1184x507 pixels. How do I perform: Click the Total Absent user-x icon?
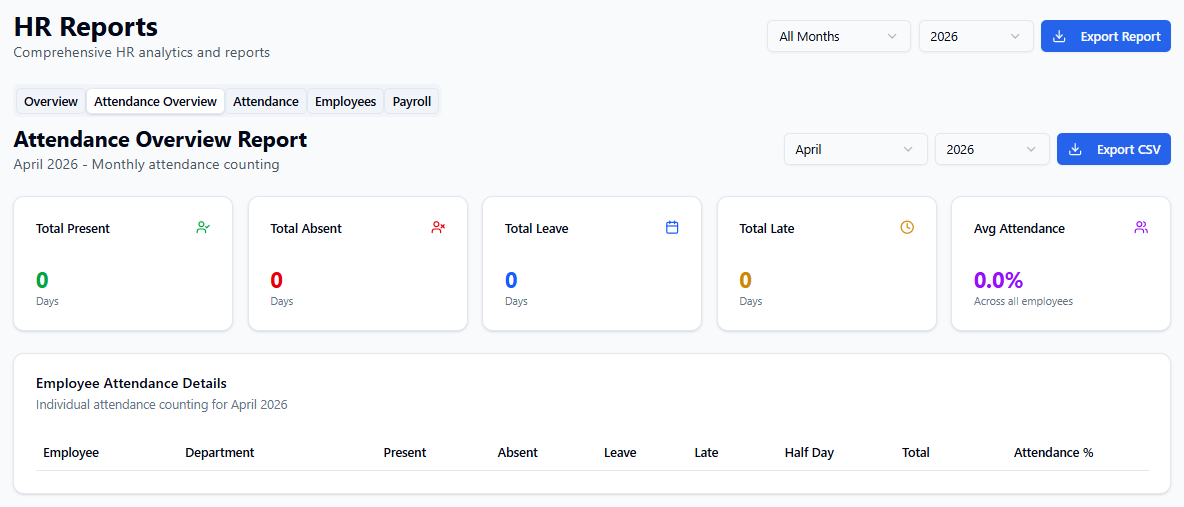[438, 228]
